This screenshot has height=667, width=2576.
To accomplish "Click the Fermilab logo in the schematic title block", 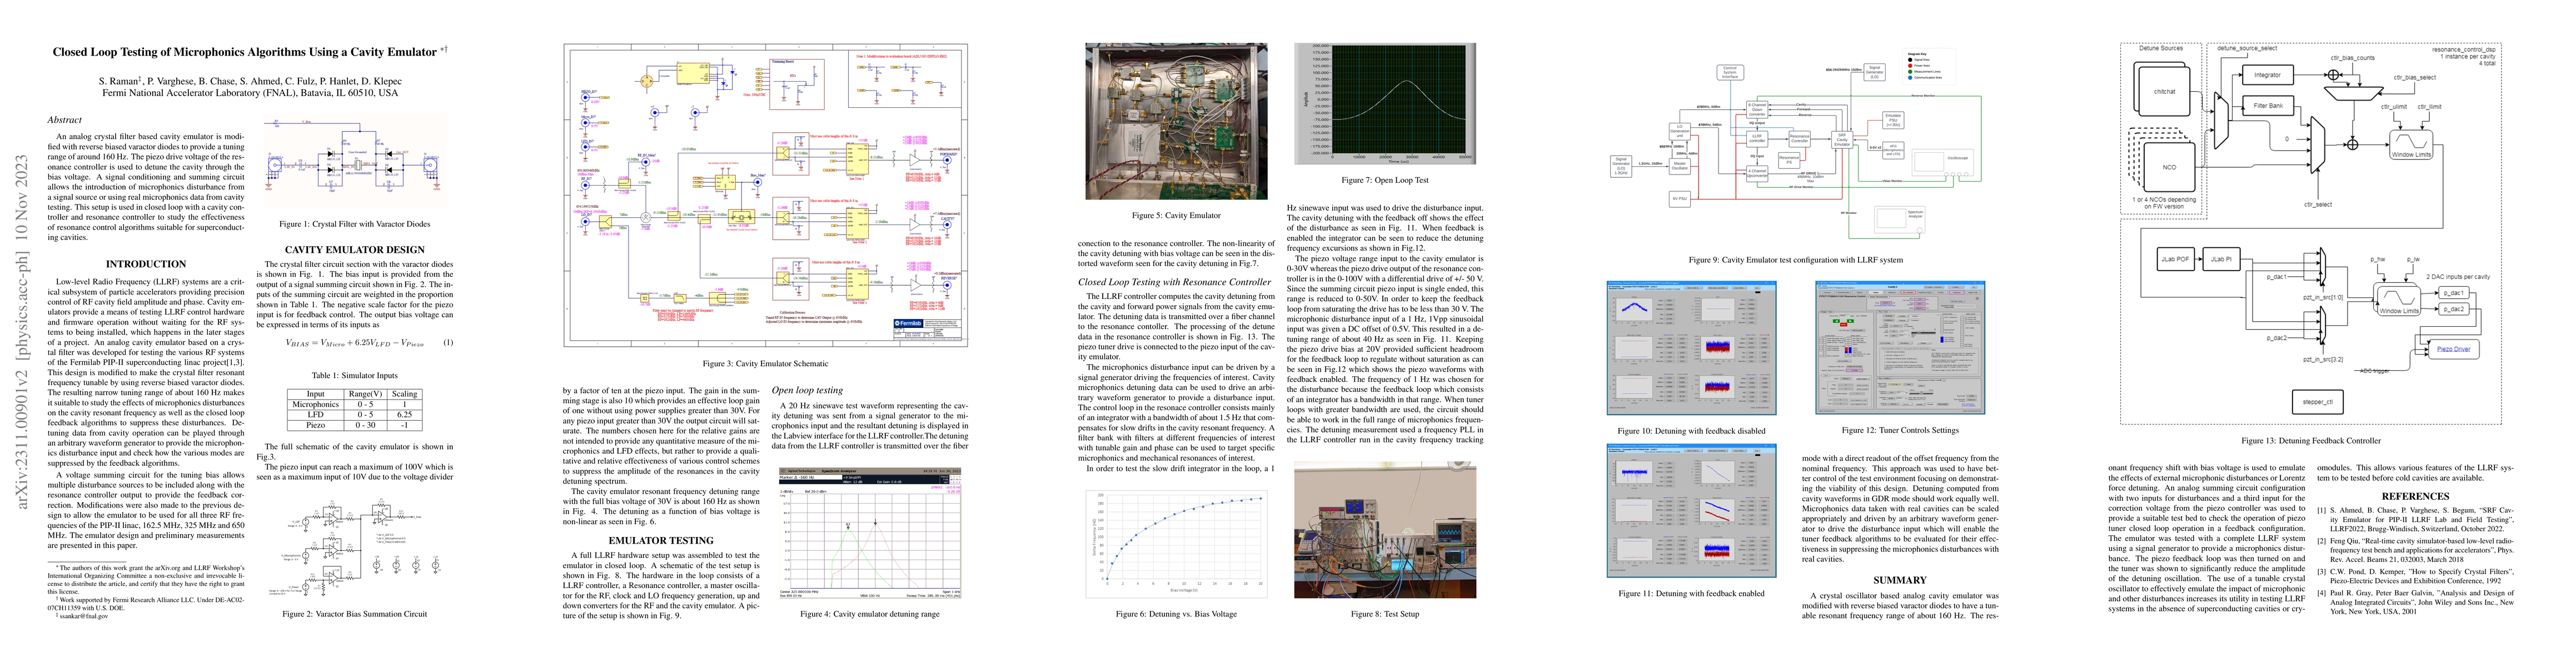I will [910, 323].
